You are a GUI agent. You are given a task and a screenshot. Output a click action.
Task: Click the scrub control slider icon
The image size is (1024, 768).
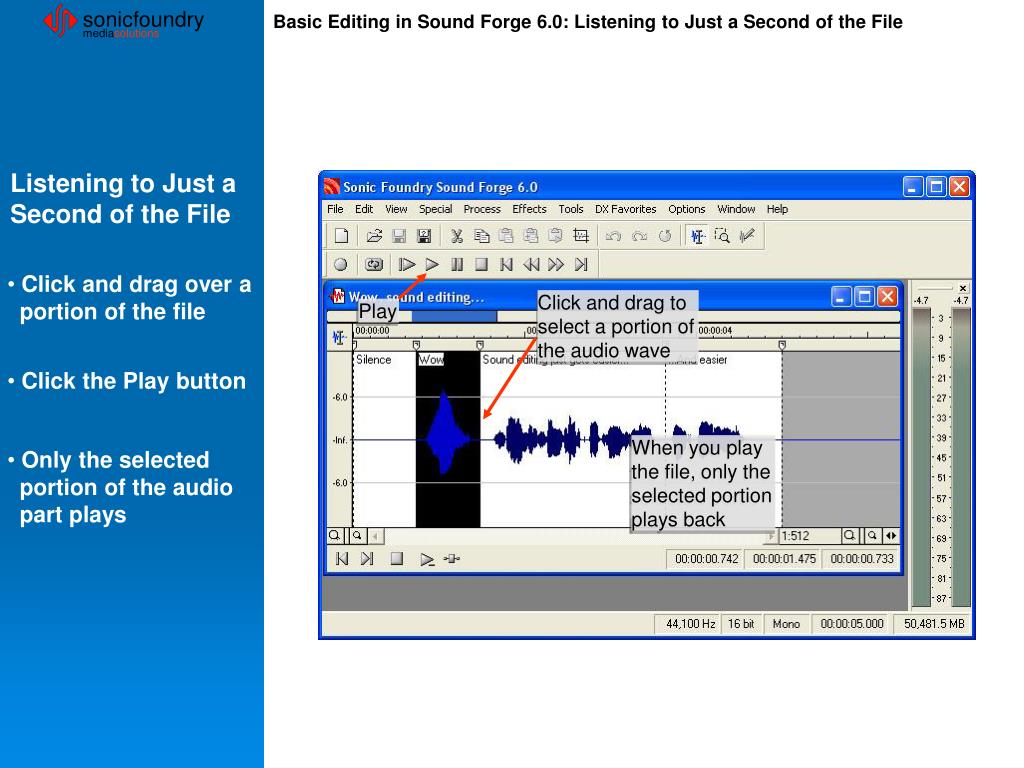pyautogui.click(x=452, y=559)
